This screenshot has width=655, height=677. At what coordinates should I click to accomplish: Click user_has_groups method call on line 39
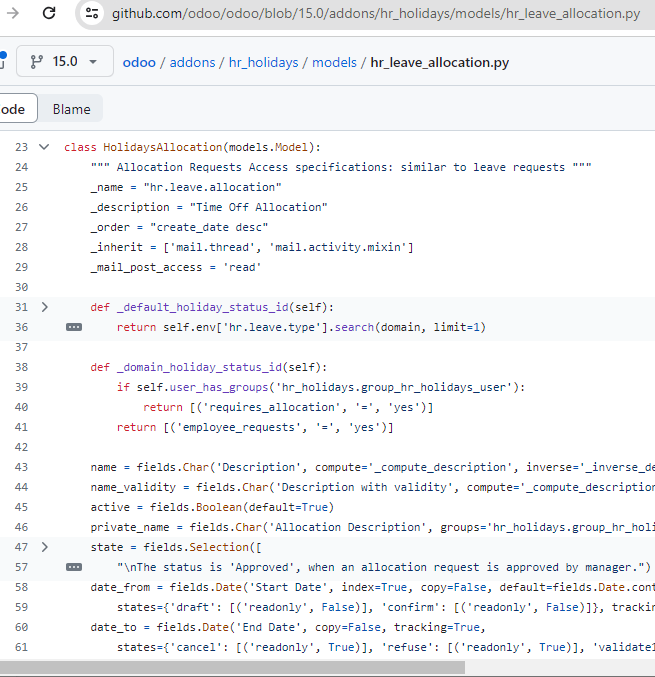pos(219,387)
